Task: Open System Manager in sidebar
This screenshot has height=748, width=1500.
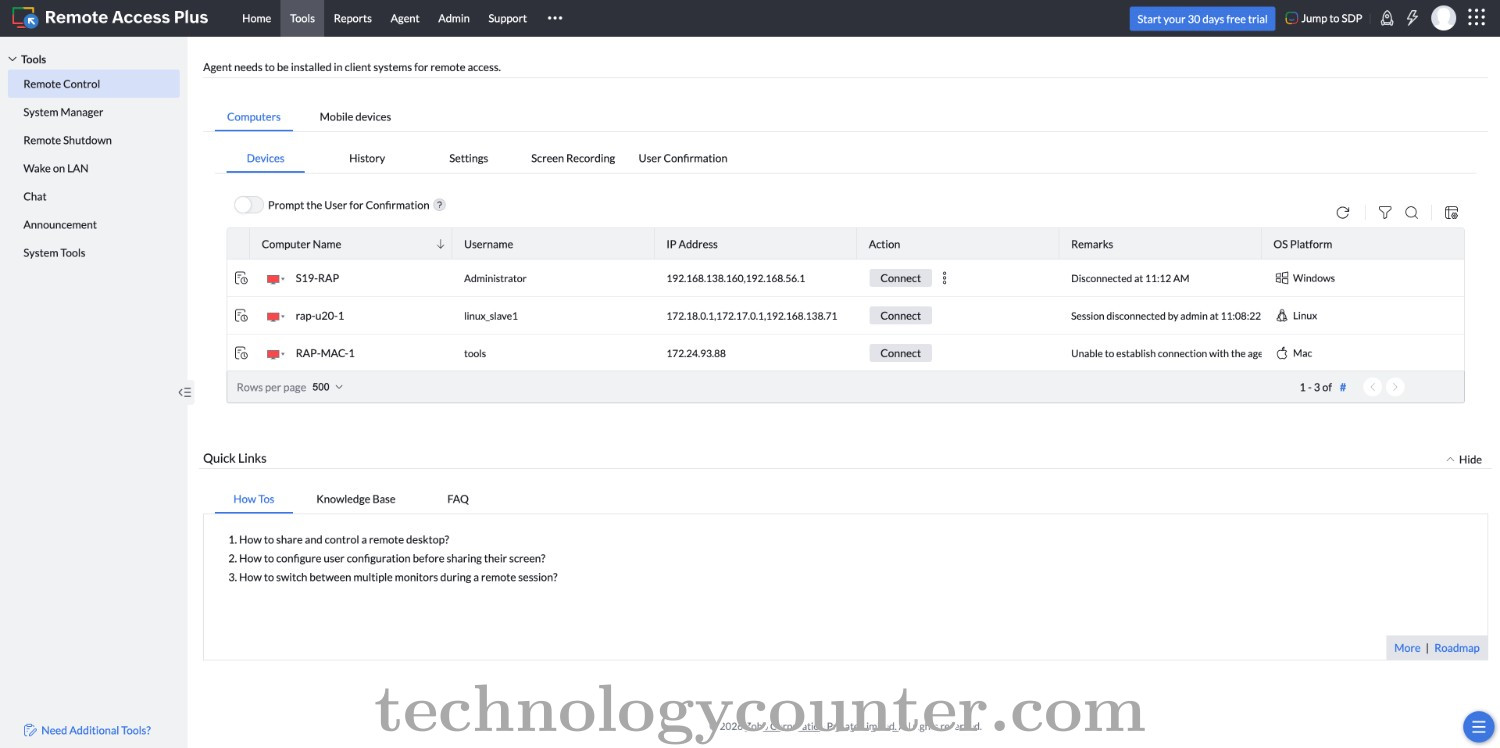Action: pos(63,112)
